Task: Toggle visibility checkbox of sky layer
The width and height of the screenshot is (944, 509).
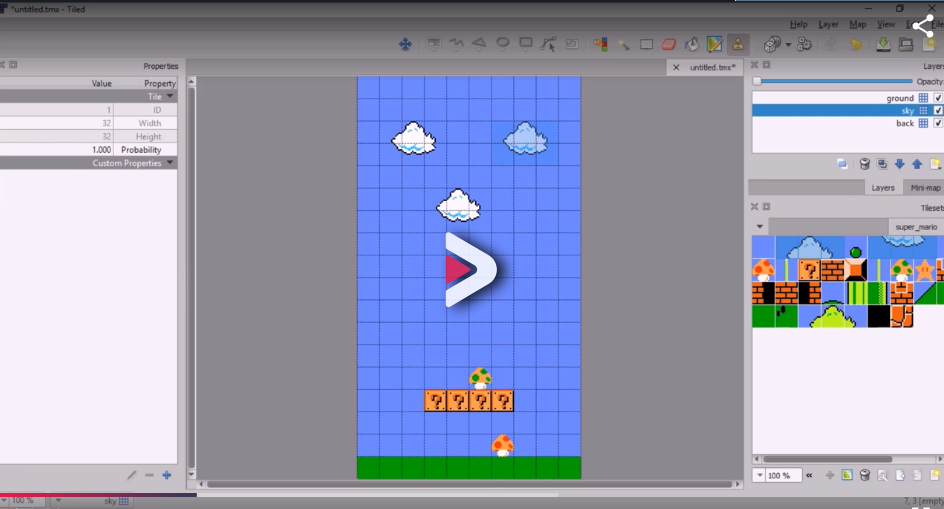Action: pos(938,111)
